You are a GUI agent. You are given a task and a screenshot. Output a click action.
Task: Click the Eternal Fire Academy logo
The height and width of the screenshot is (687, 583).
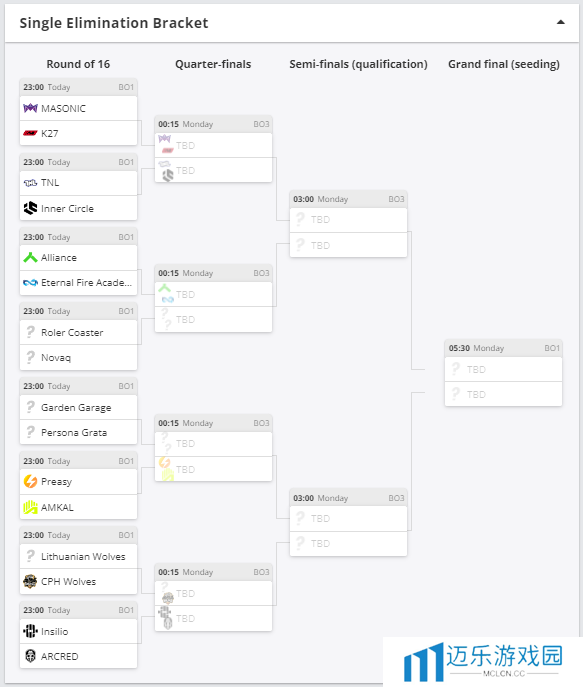[x=30, y=283]
